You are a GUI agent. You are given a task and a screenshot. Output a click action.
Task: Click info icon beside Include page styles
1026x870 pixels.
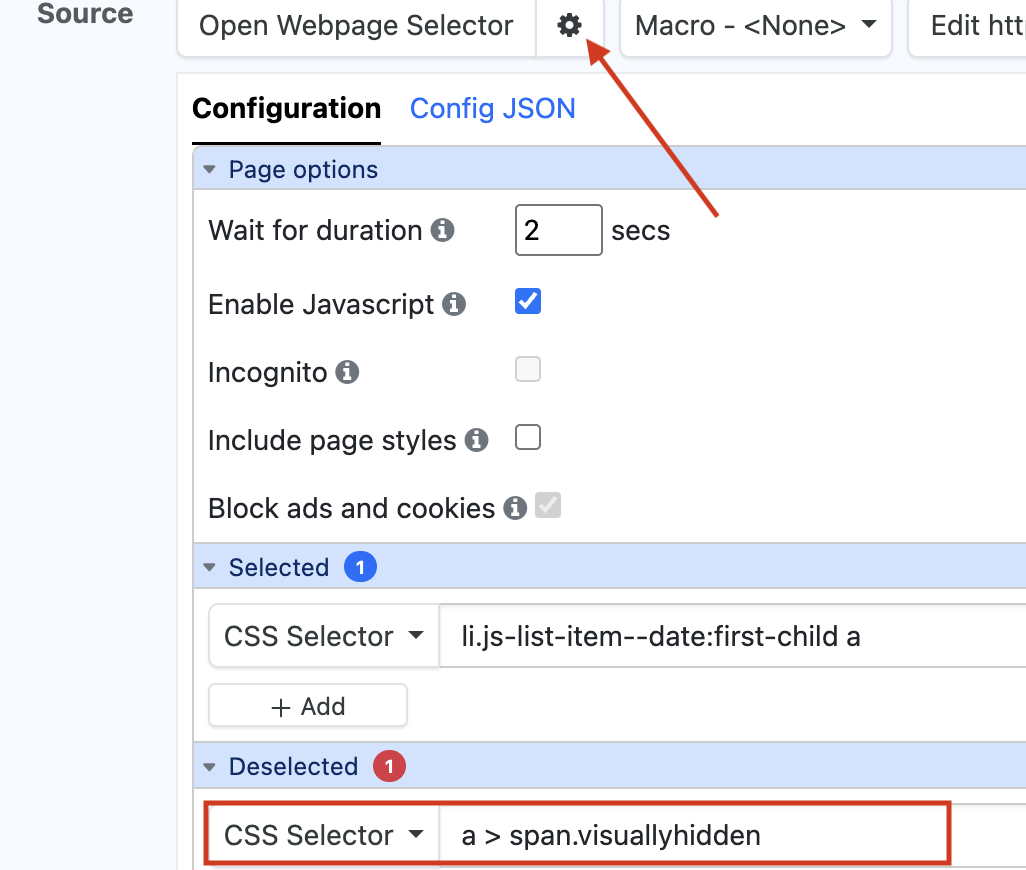point(477,440)
